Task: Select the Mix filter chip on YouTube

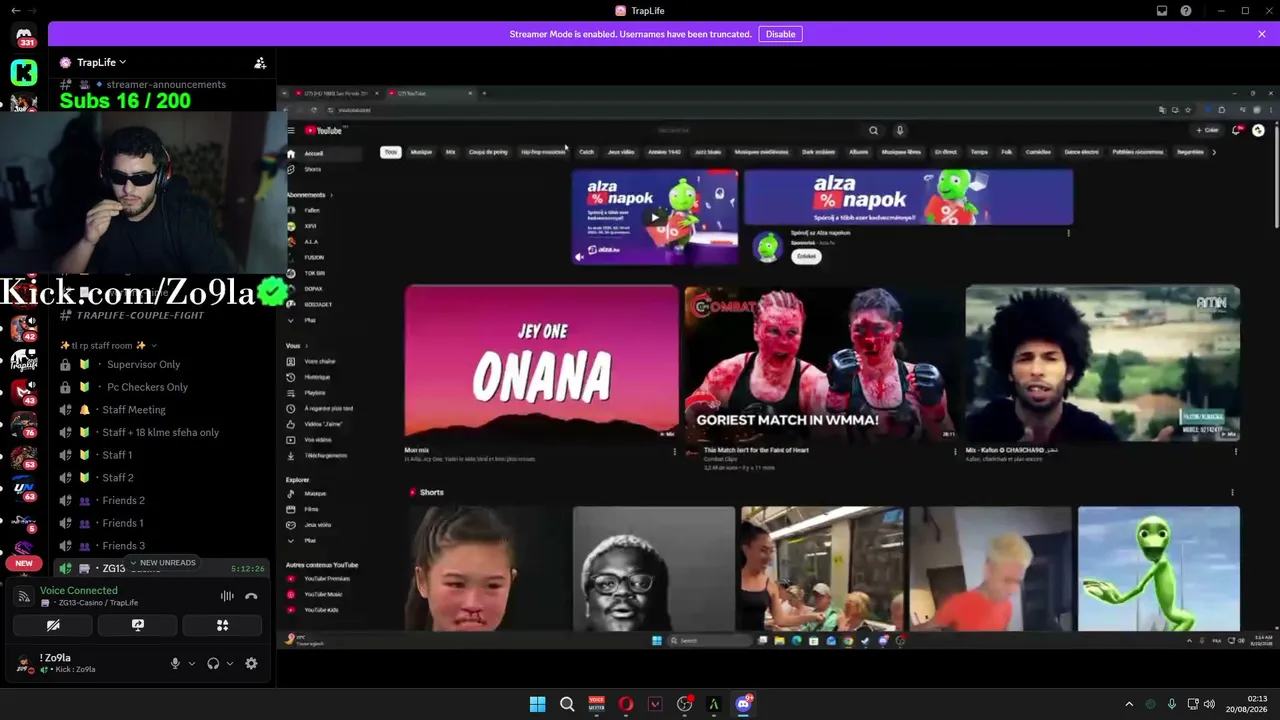Action: (x=450, y=152)
